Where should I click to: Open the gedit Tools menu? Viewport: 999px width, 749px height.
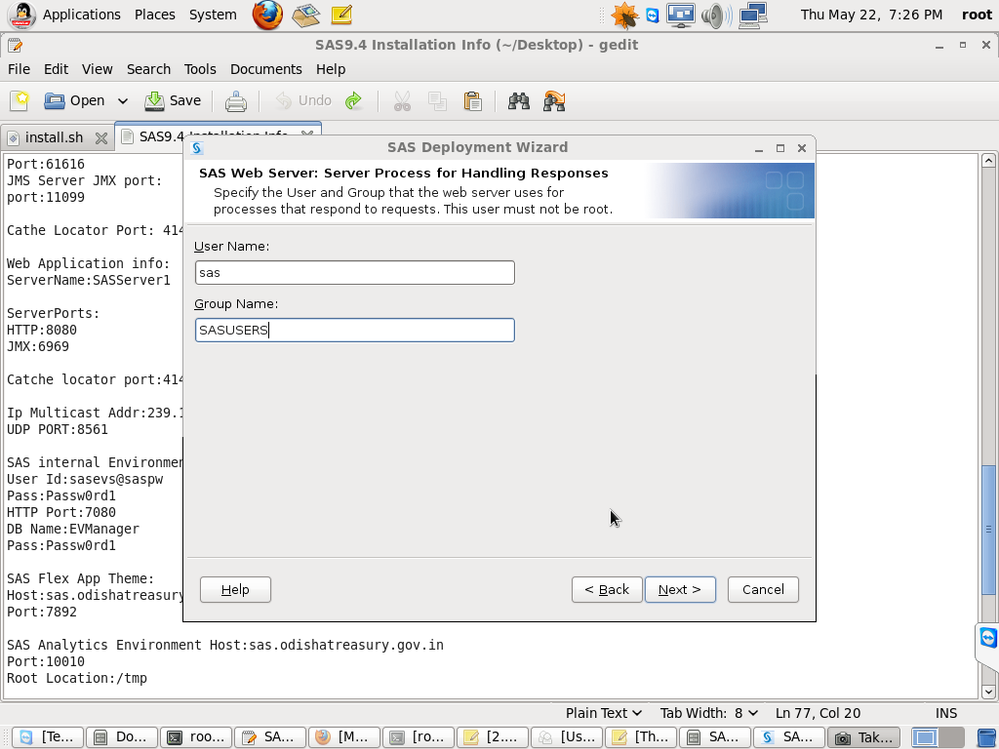200,69
